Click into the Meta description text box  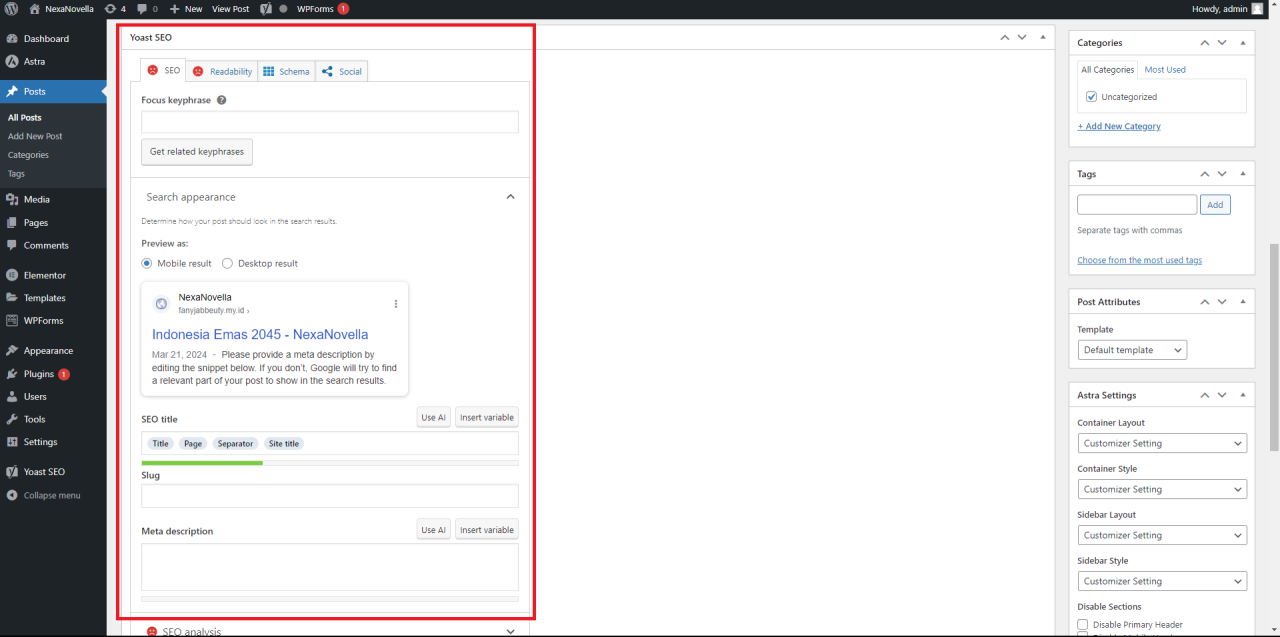[x=329, y=567]
